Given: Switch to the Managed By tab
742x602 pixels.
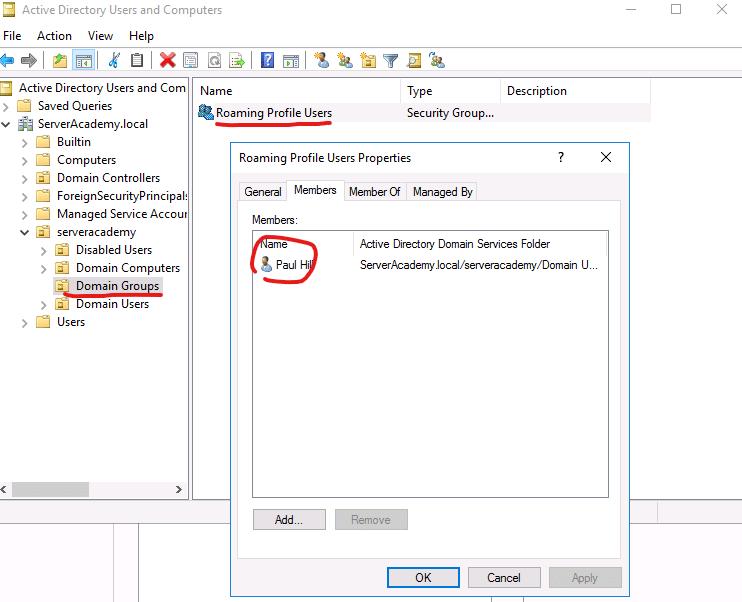Looking at the screenshot, I should (442, 191).
